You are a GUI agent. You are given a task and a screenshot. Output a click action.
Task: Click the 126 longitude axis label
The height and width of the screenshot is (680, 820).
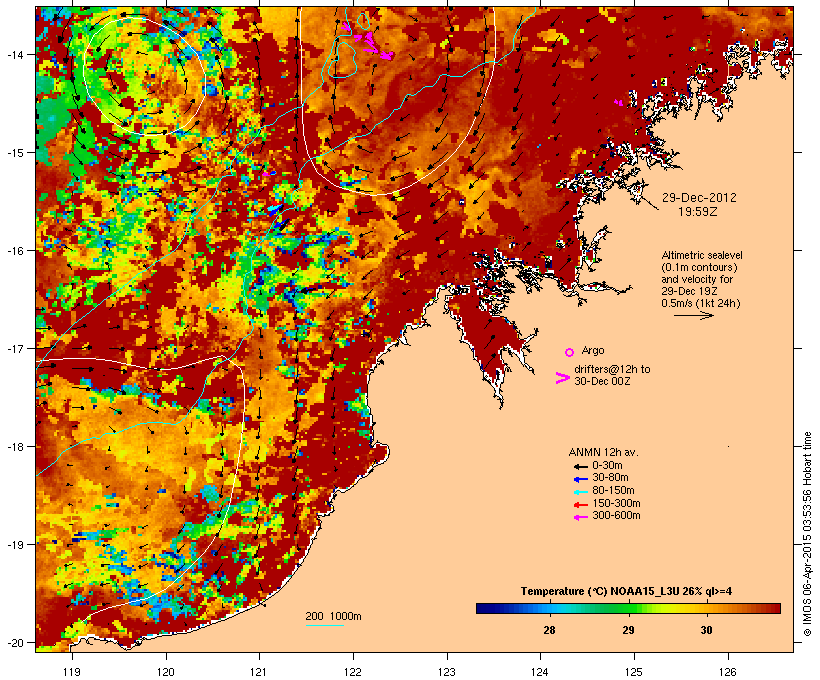coord(728,672)
